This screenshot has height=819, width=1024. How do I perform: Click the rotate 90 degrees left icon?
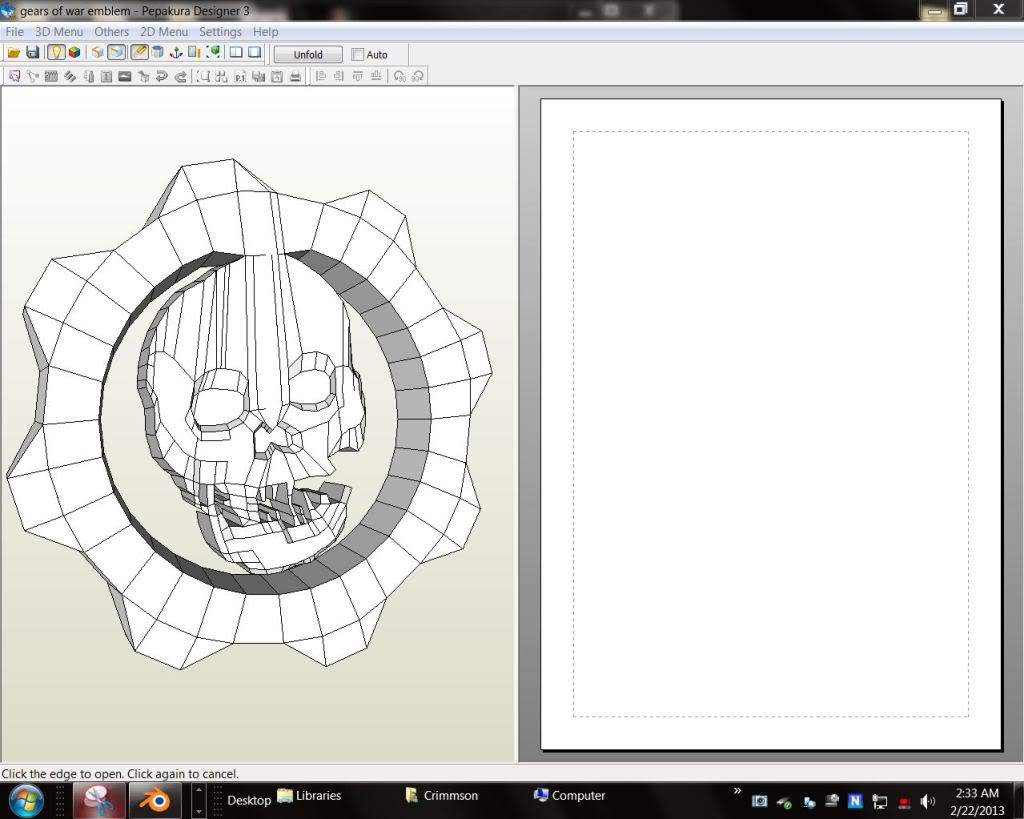pyautogui.click(x=400, y=76)
